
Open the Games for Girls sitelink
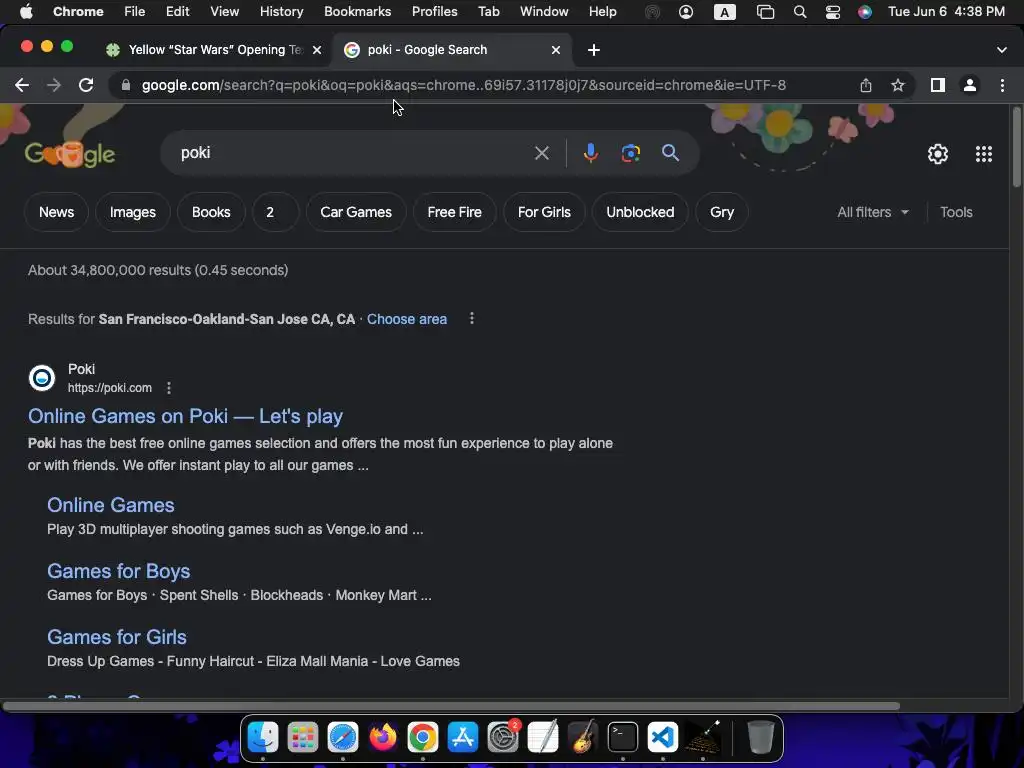(x=117, y=637)
